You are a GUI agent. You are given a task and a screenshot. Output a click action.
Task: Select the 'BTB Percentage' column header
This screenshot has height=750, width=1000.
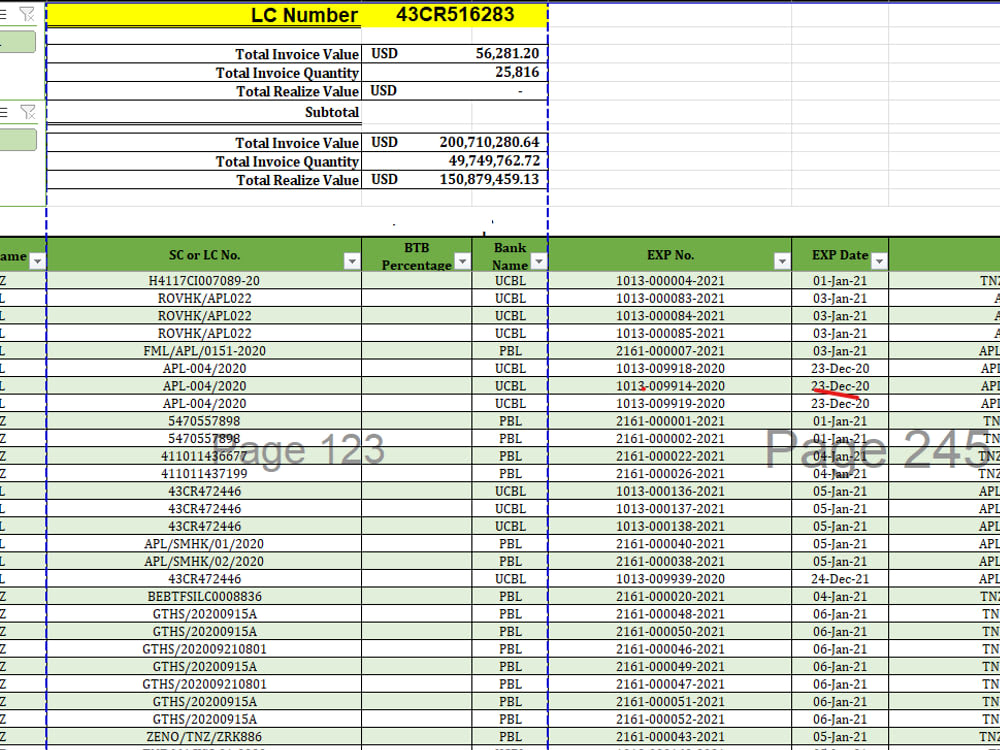coord(416,254)
